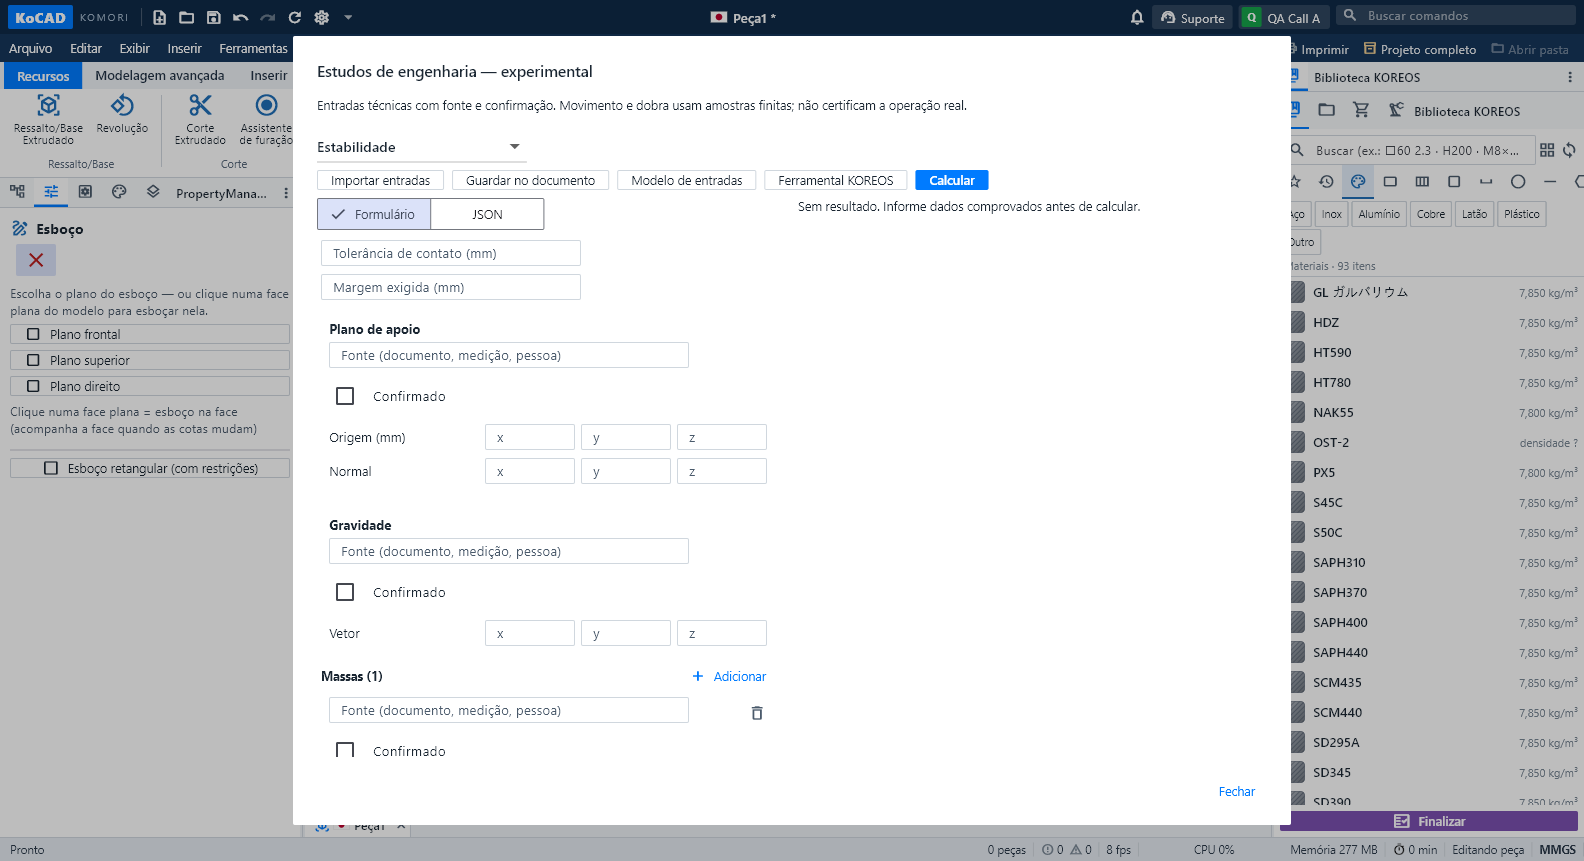This screenshot has width=1584, height=861.
Task: Click Guardar no documento
Action: point(530,180)
